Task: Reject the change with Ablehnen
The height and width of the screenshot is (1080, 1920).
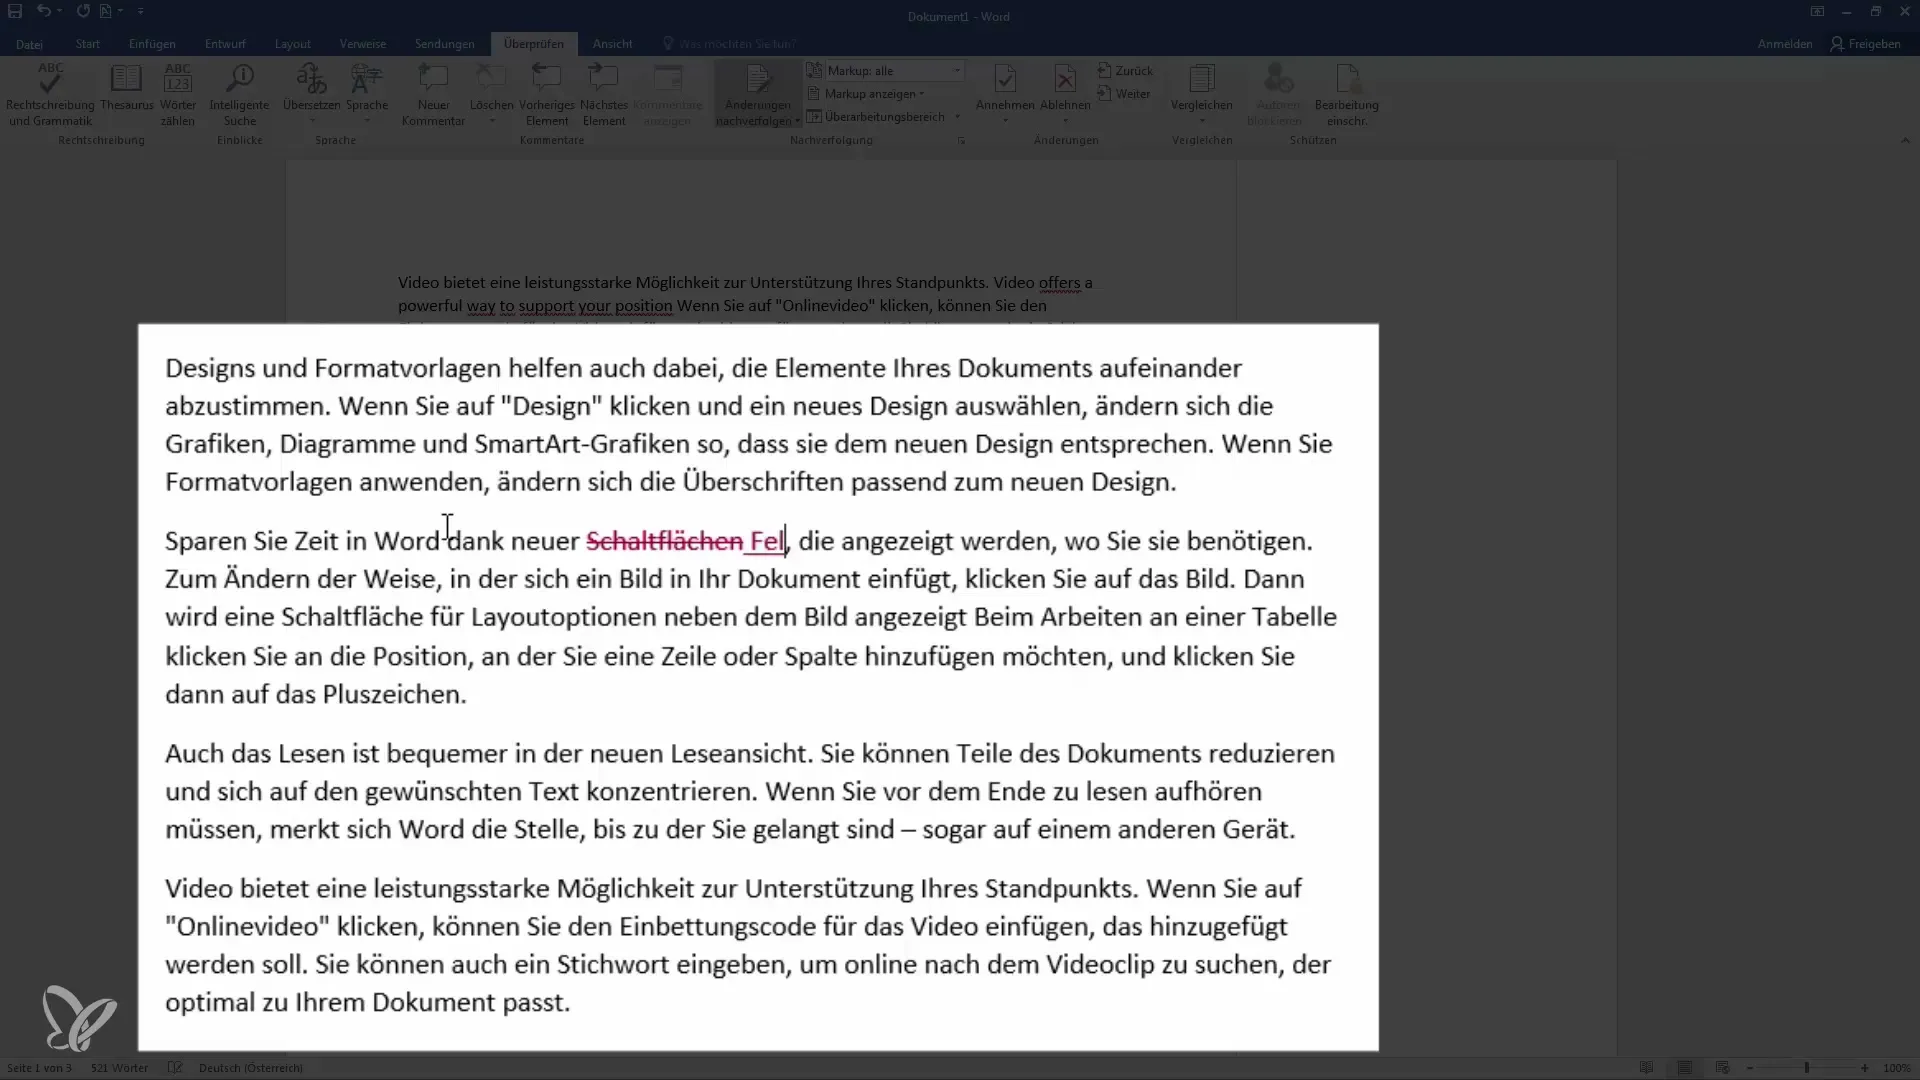Action: click(1065, 87)
